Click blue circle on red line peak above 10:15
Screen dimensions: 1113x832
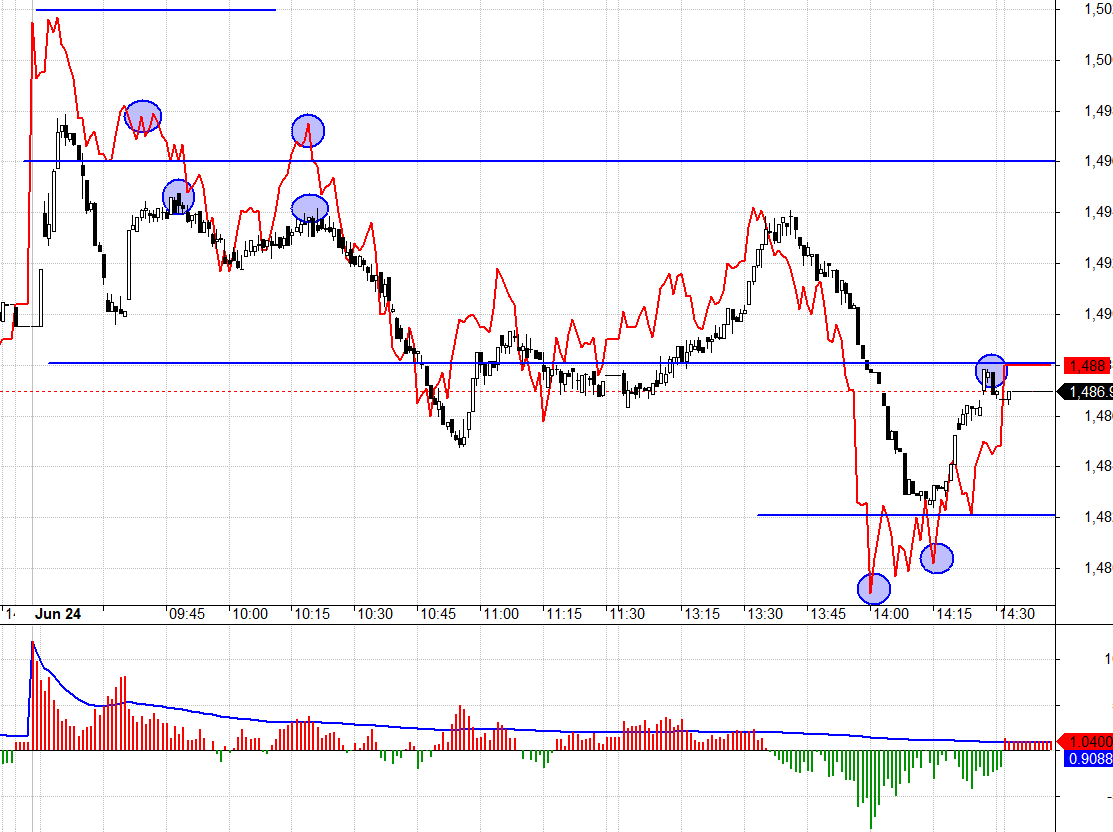(x=308, y=131)
